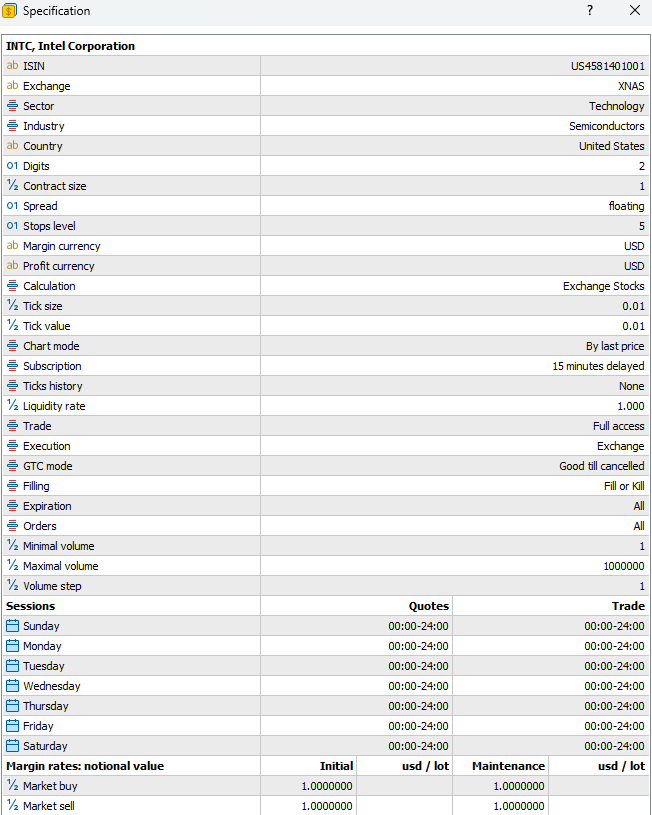652x815 pixels.
Task: Select the XNAS exchange value
Action: tap(631, 86)
